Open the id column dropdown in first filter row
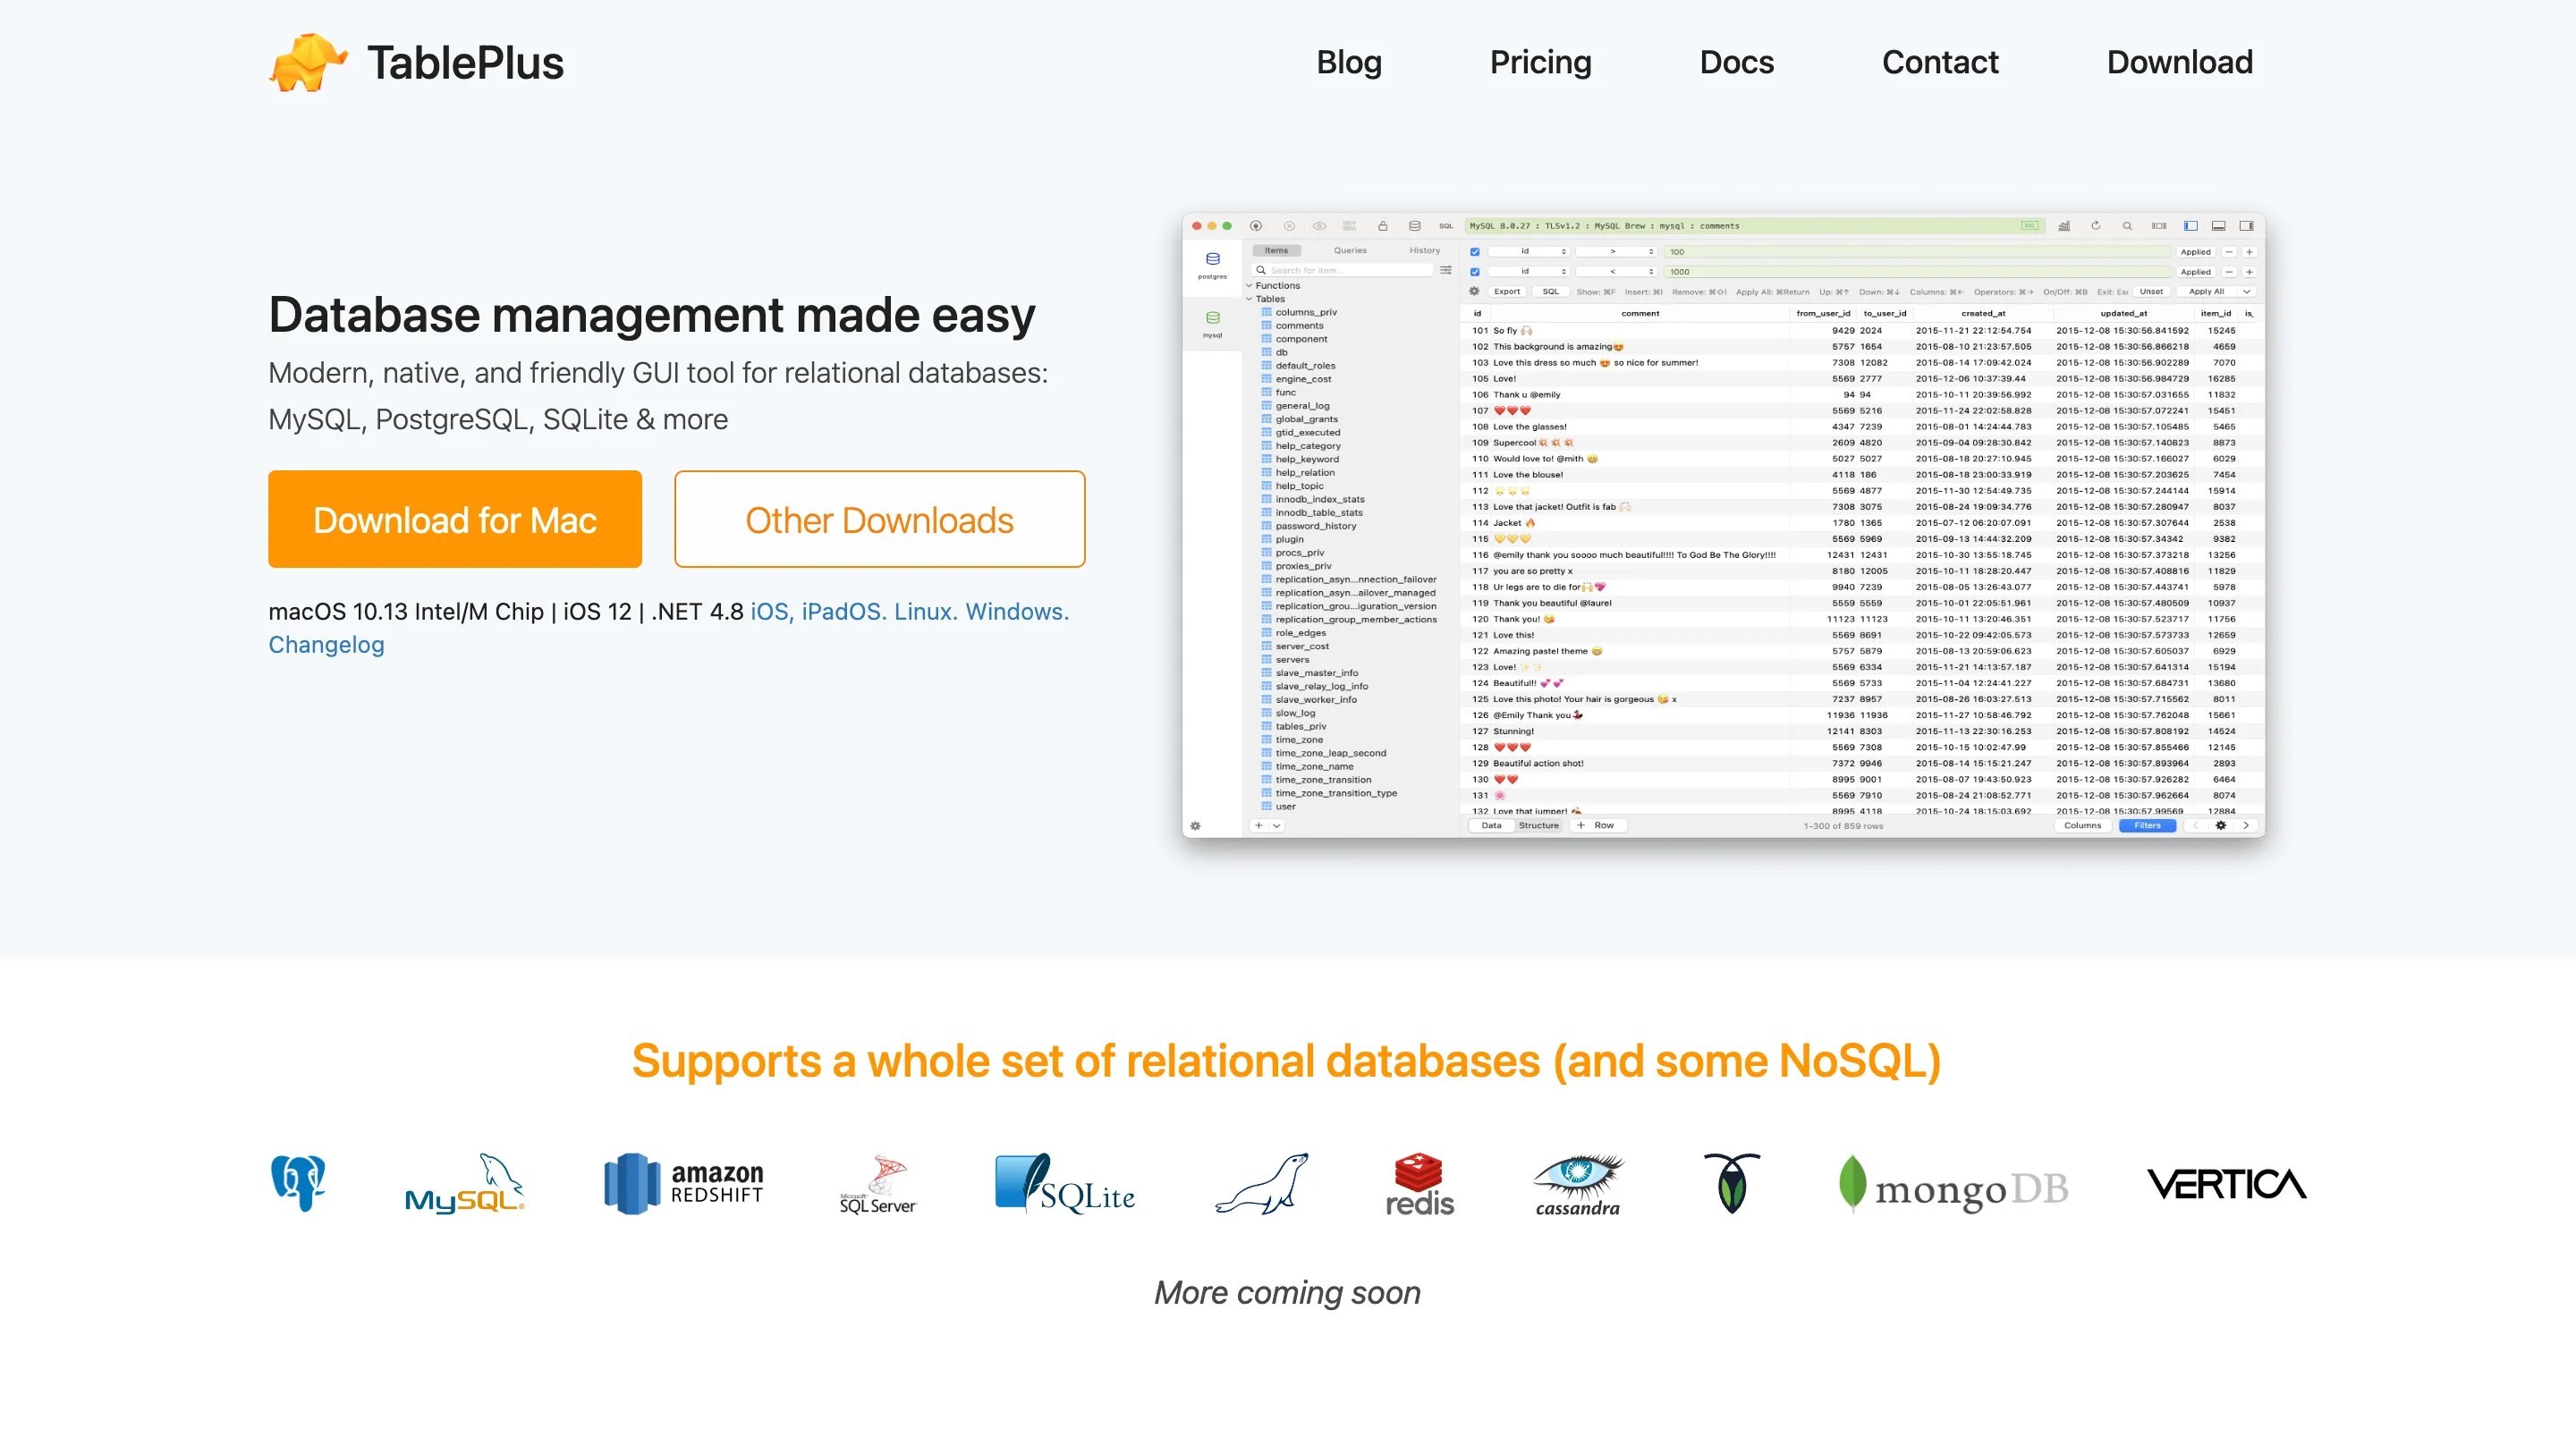Image resolution: width=2576 pixels, height=1454 pixels. [x=1529, y=252]
